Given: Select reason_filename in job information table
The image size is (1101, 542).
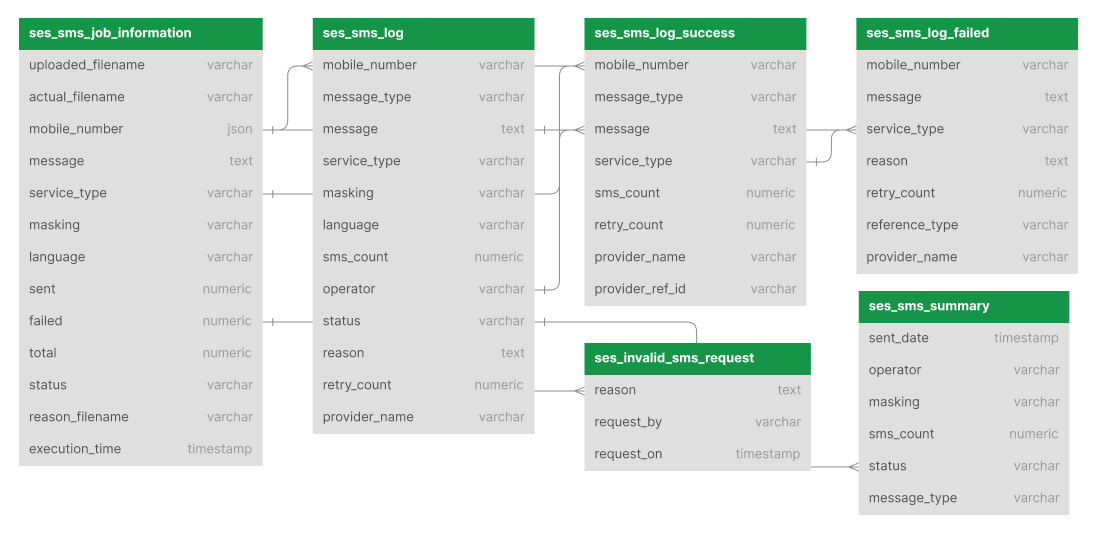Looking at the screenshot, I should (x=140, y=417).
